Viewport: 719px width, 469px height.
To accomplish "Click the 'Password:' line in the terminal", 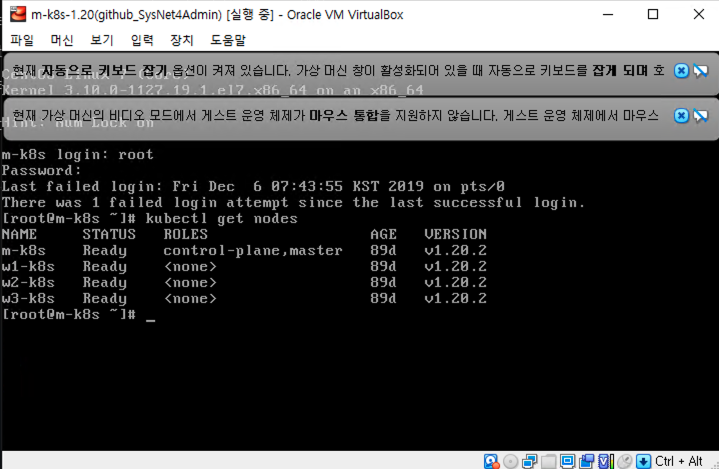I will tap(41, 171).
